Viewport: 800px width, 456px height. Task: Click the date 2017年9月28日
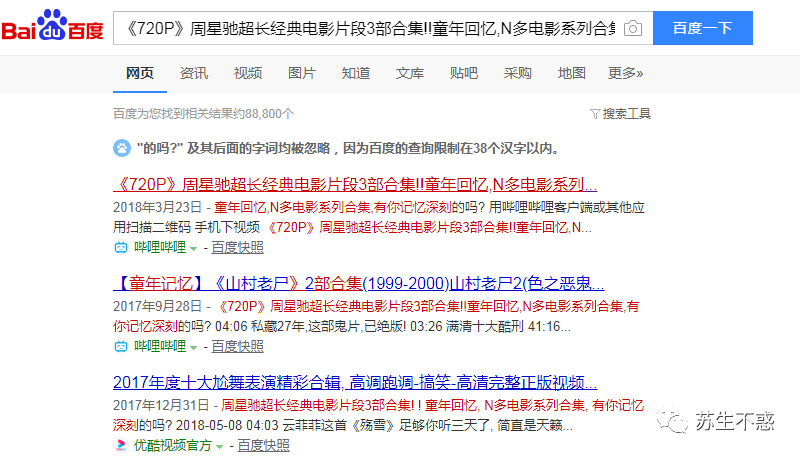[158, 306]
